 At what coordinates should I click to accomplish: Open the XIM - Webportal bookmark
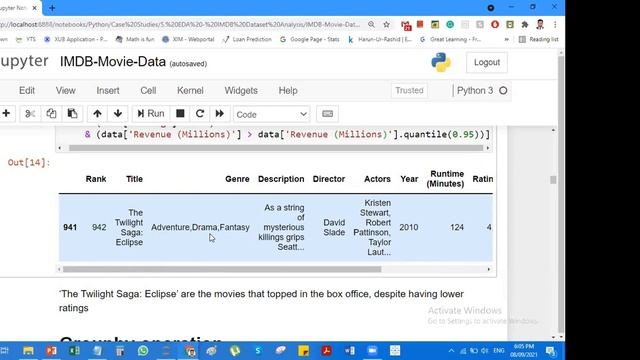[188, 39]
